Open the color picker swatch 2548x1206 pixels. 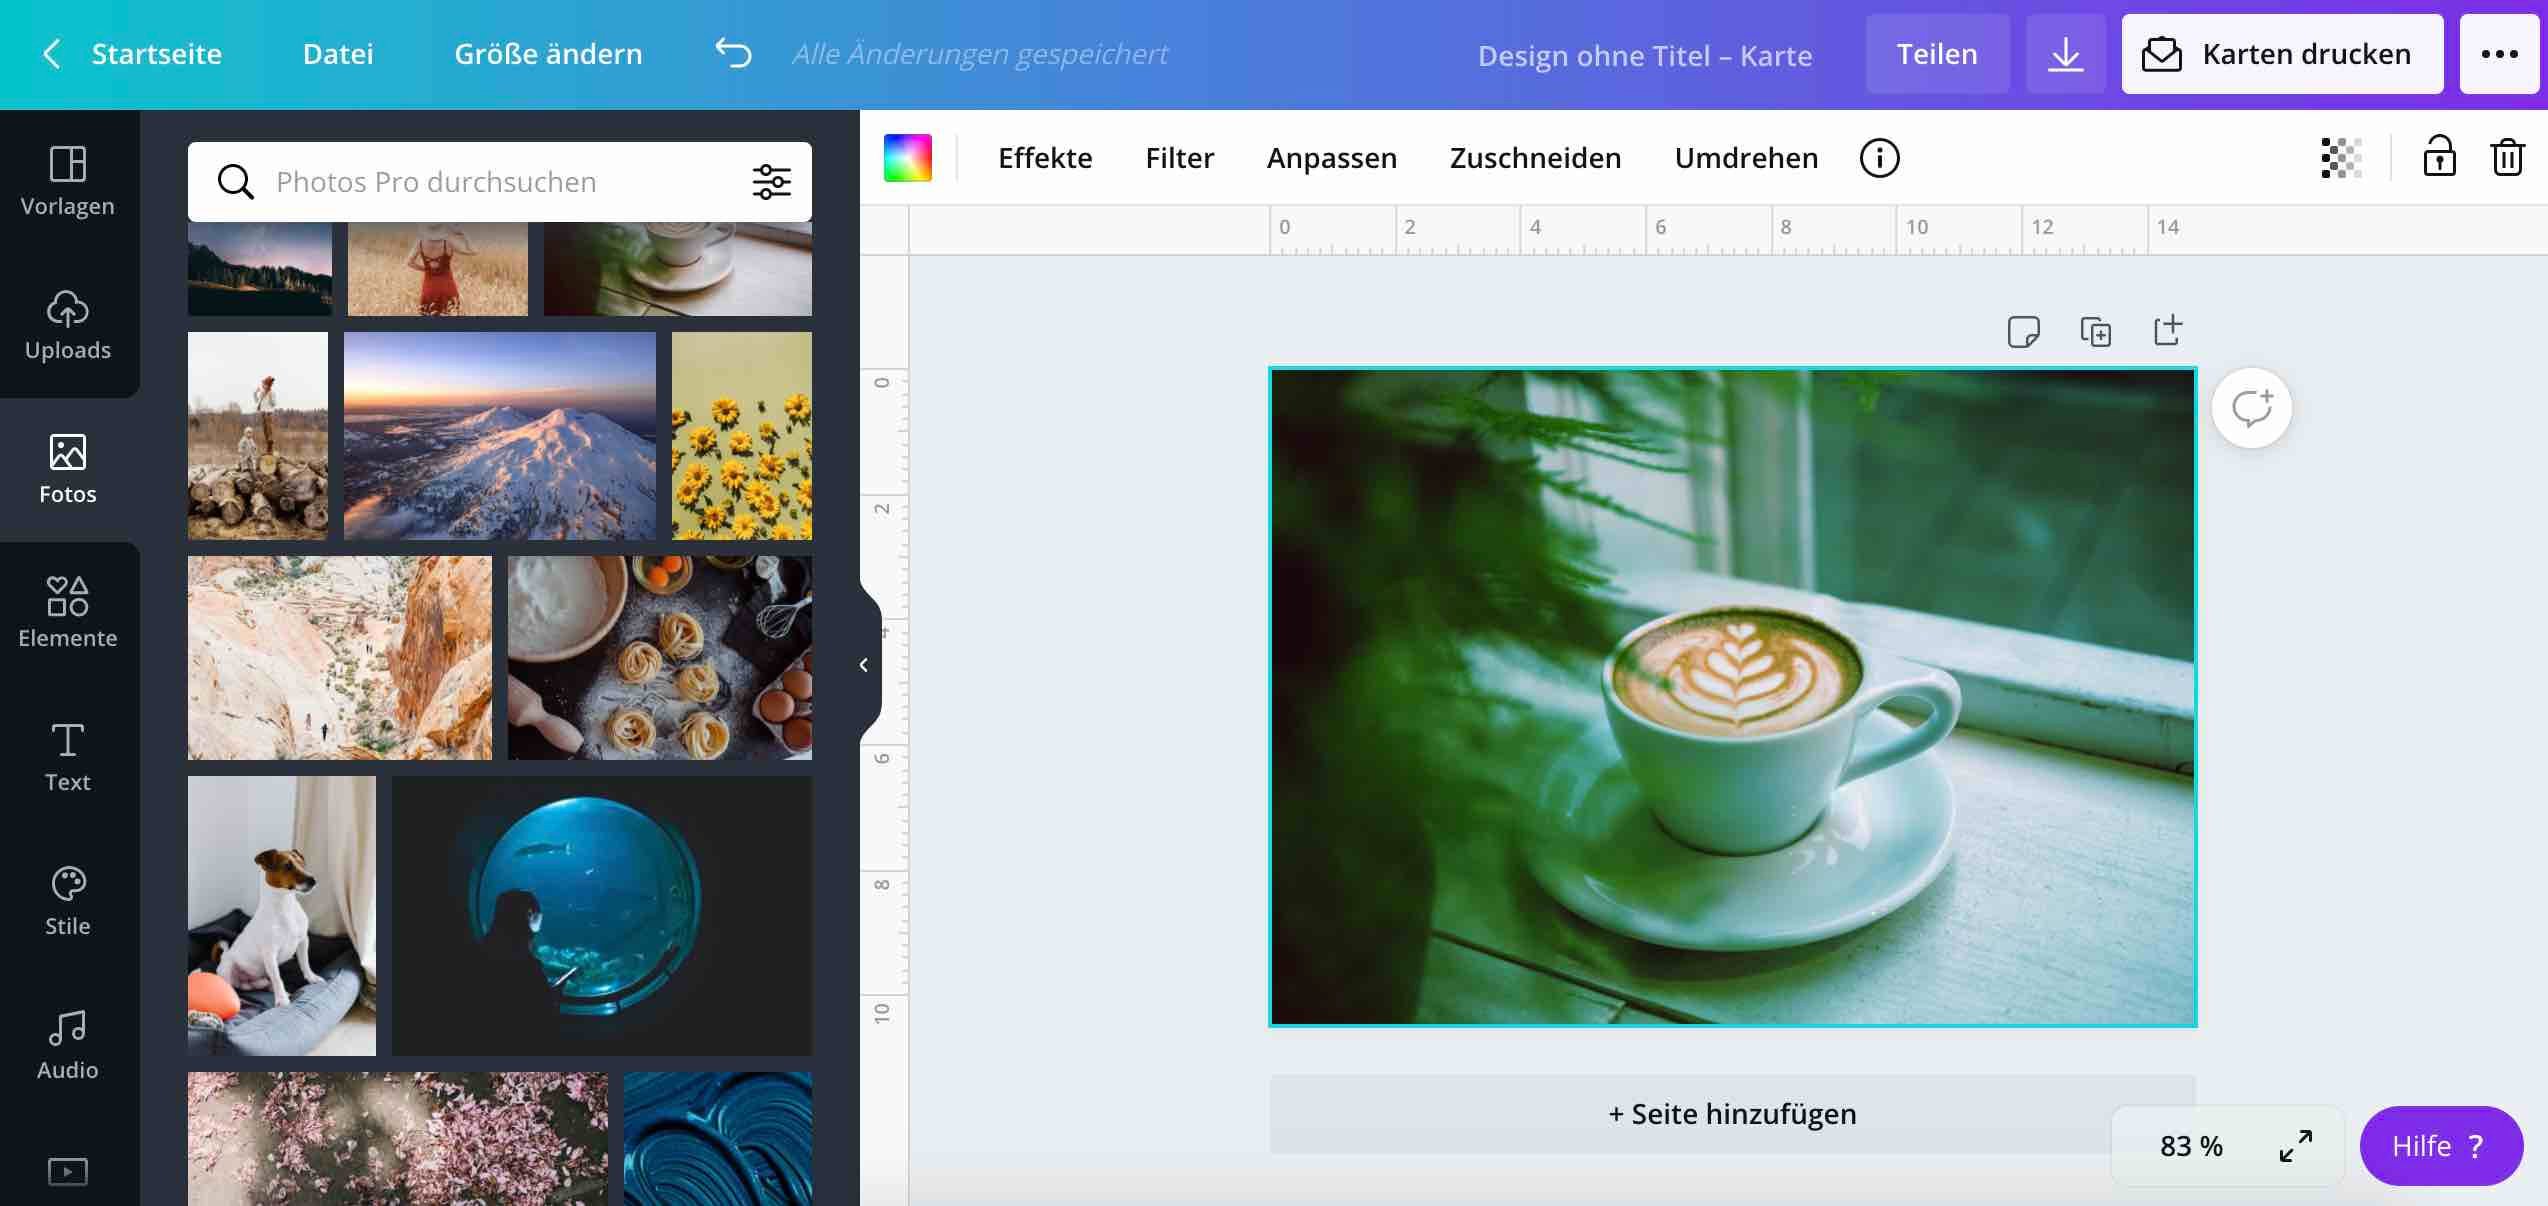pyautogui.click(x=905, y=157)
